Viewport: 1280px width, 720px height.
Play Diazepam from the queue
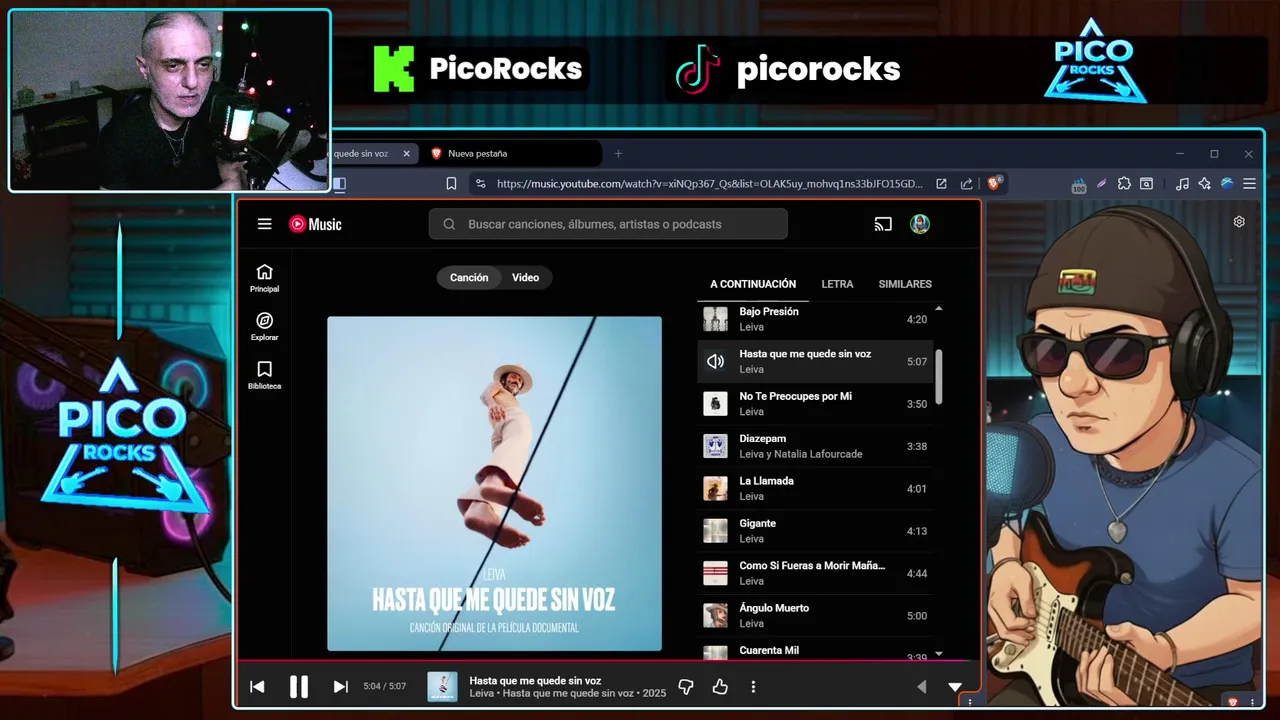815,446
